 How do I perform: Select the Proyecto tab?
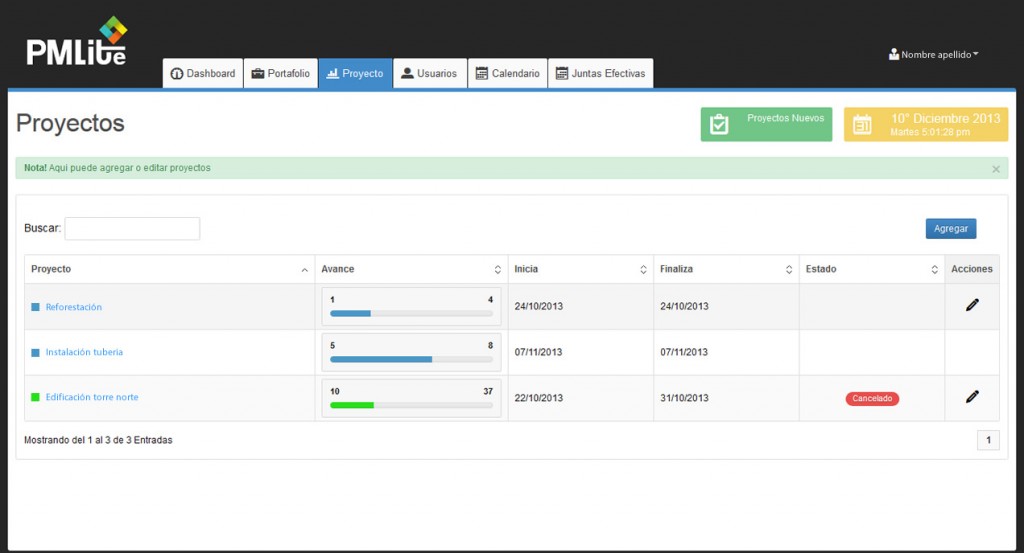pyautogui.click(x=355, y=73)
